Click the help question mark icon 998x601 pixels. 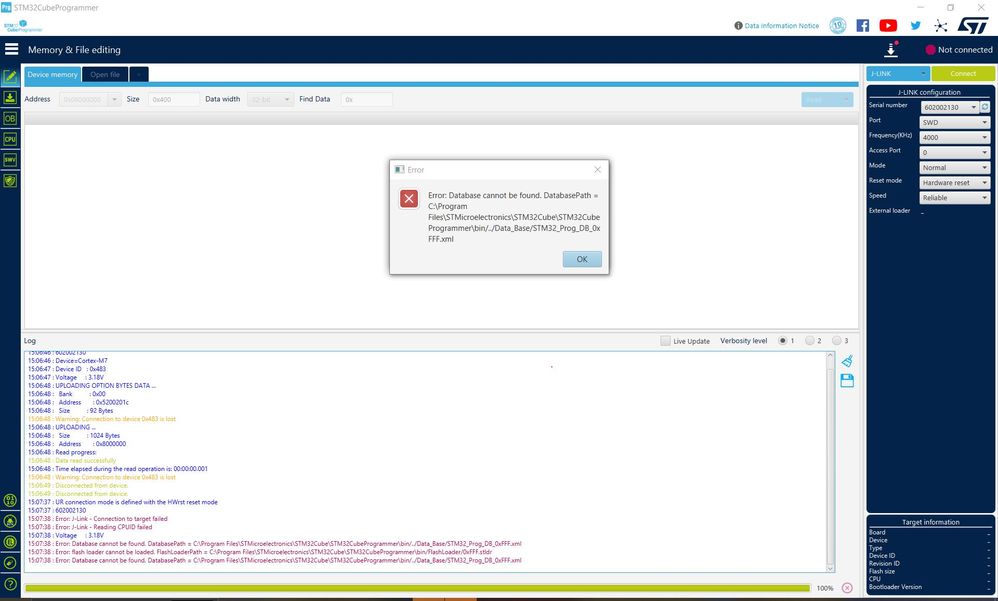[10, 584]
